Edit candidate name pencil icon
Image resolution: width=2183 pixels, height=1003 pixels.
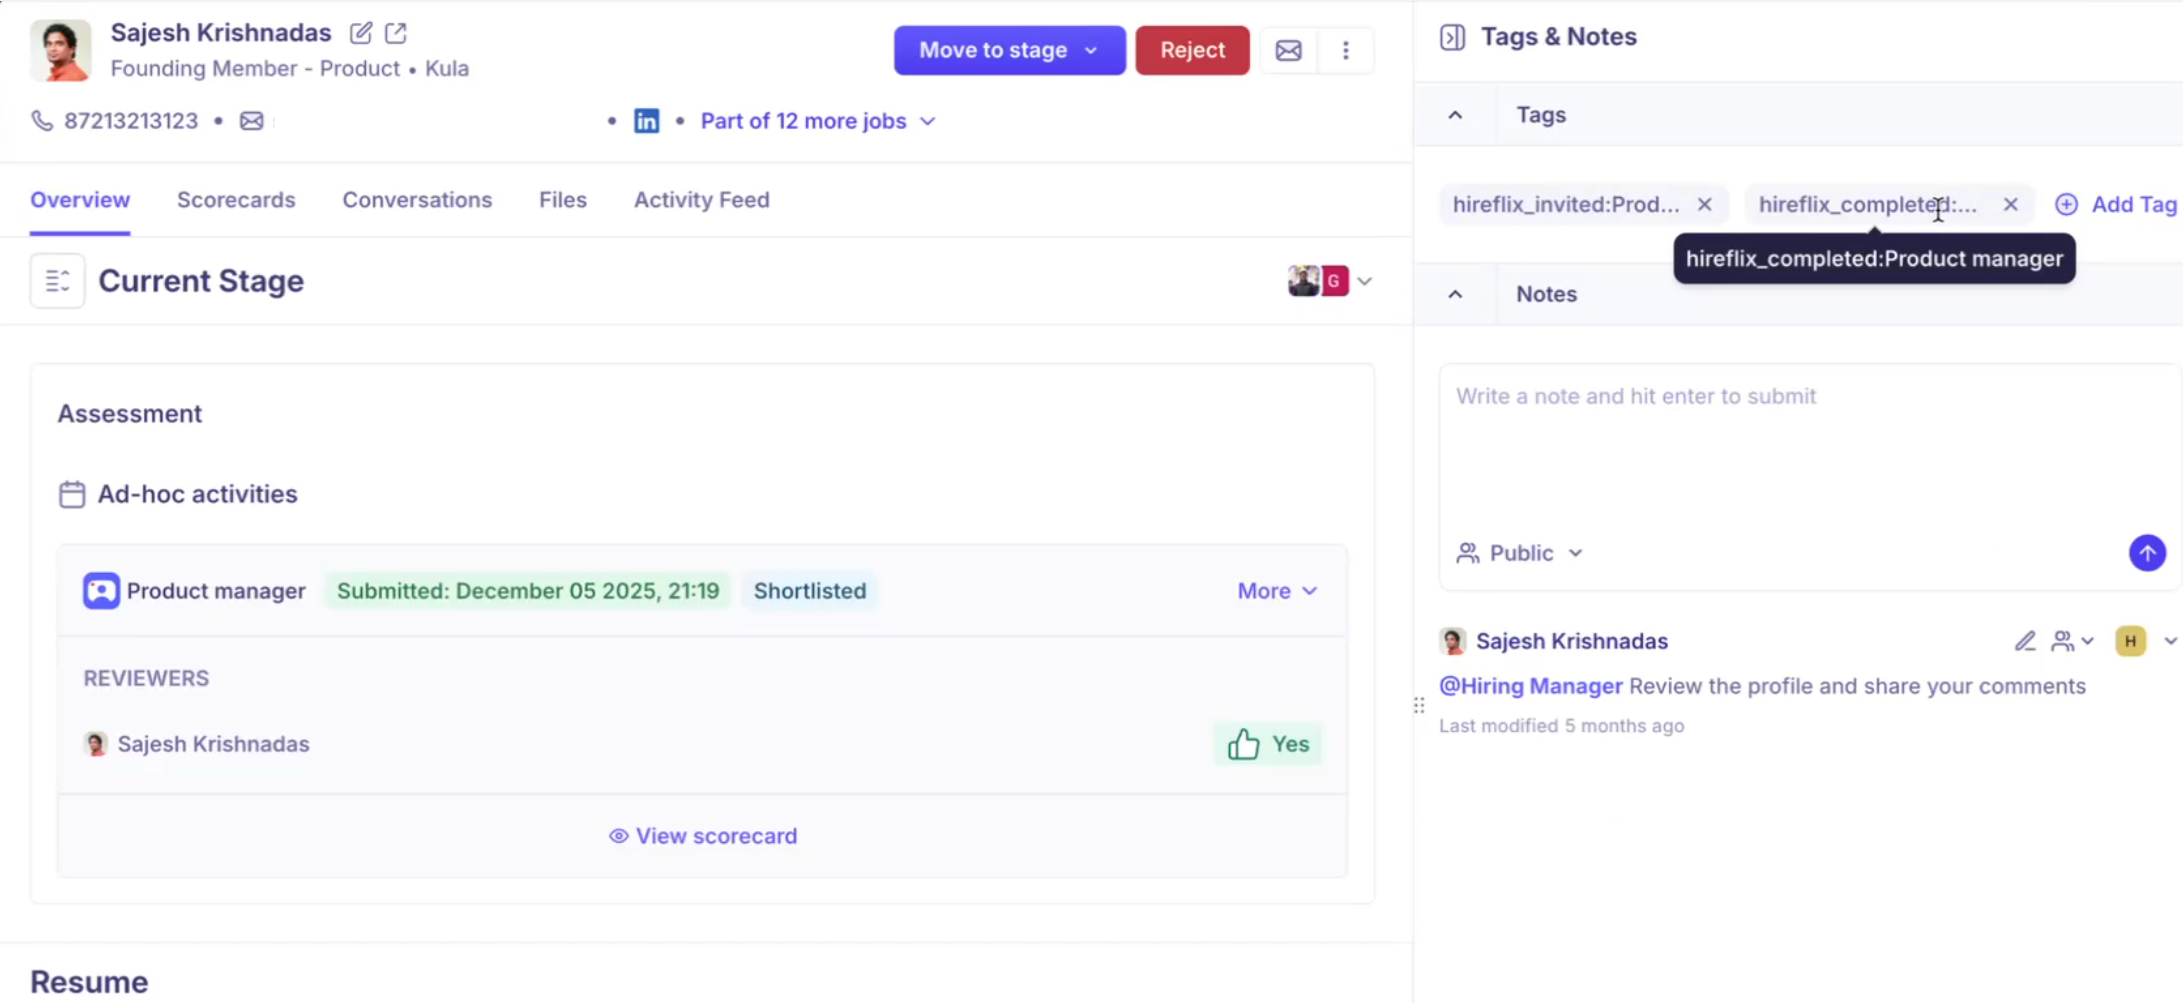[361, 33]
